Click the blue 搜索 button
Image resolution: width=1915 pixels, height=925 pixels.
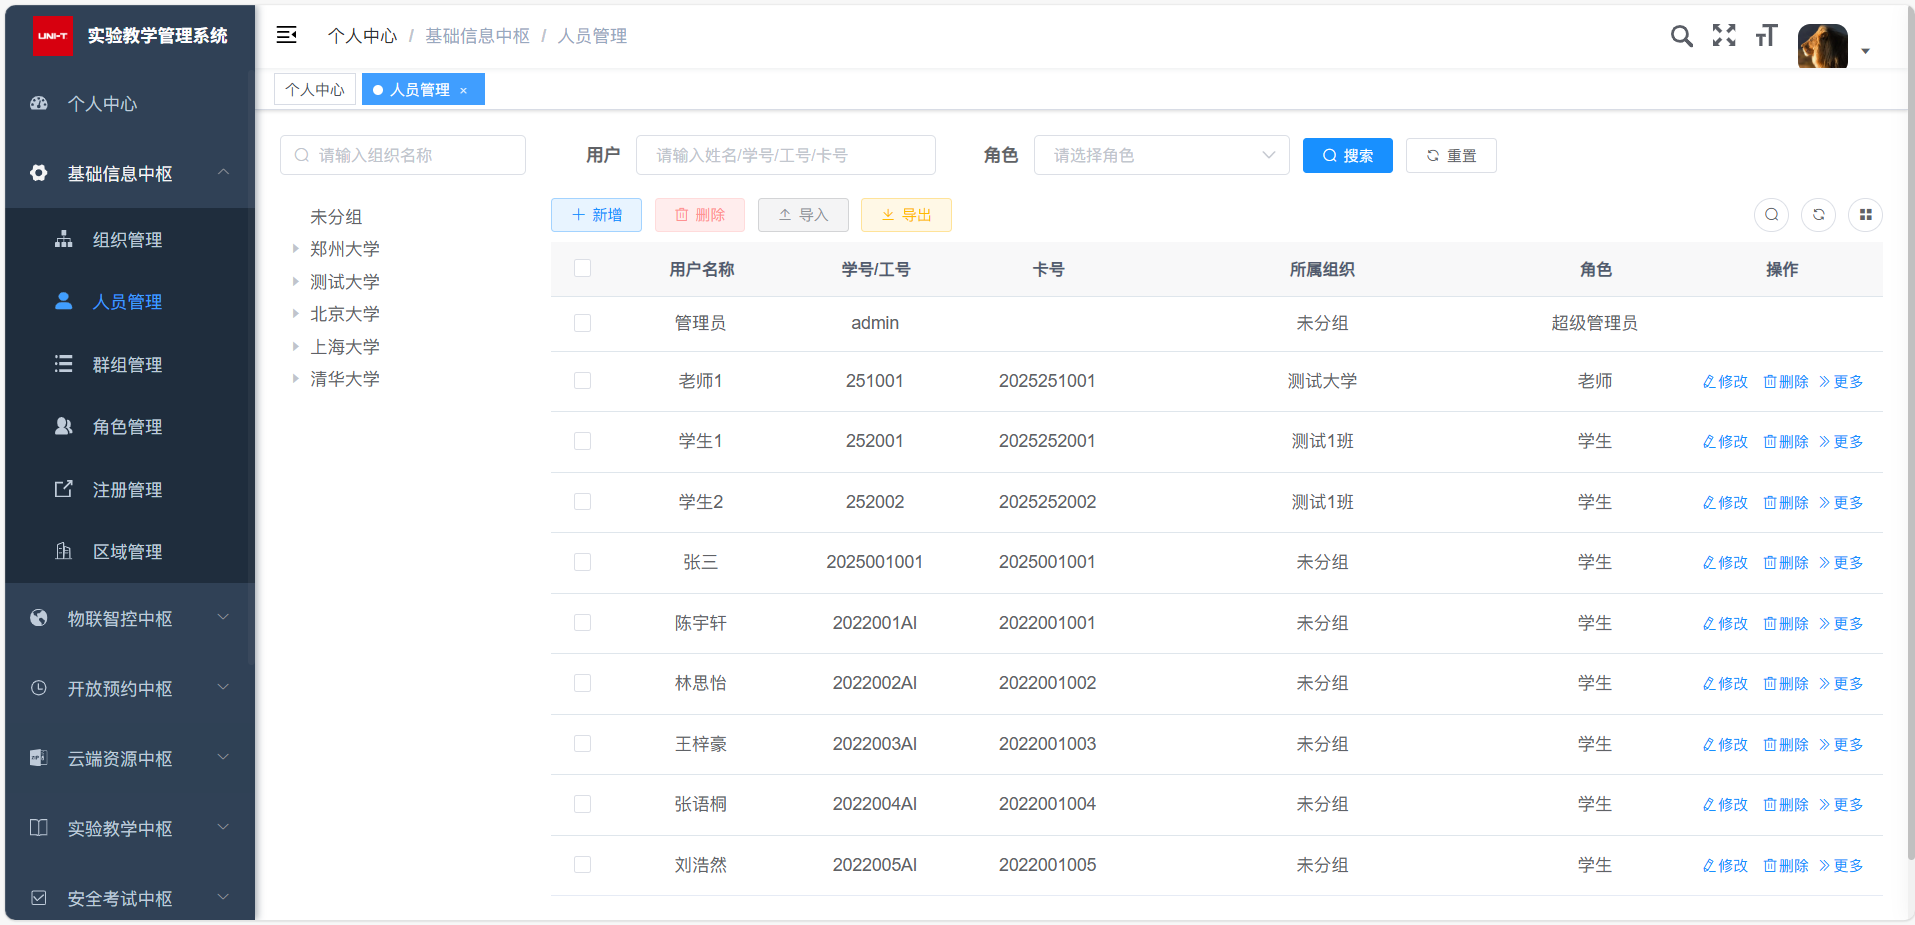pyautogui.click(x=1347, y=156)
